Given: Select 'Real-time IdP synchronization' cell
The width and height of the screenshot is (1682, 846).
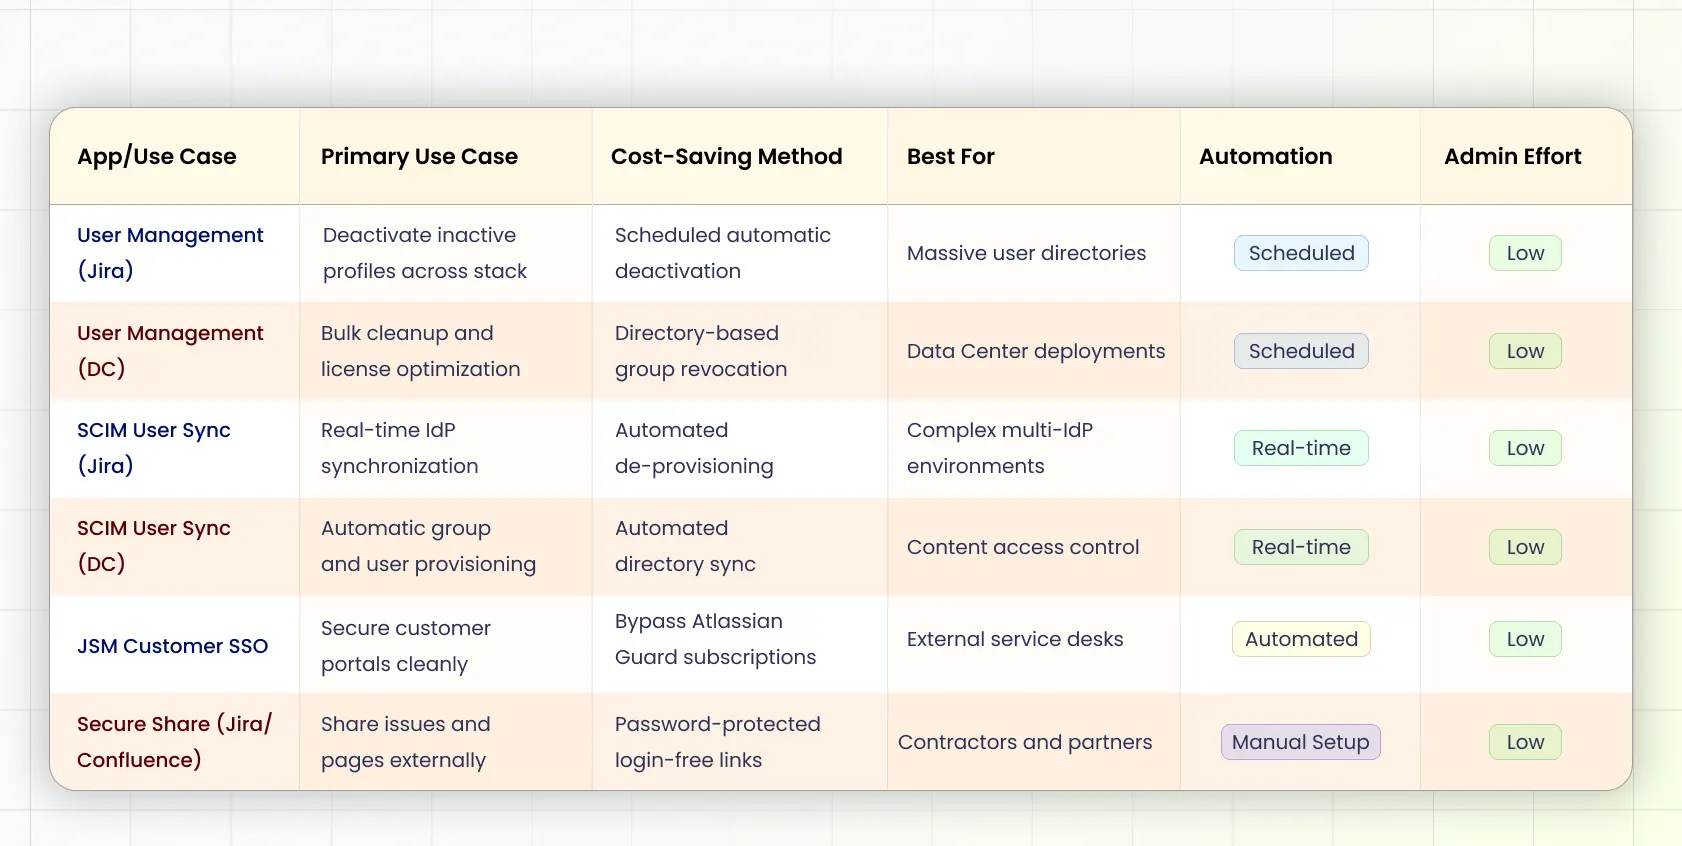Looking at the screenshot, I should 446,448.
